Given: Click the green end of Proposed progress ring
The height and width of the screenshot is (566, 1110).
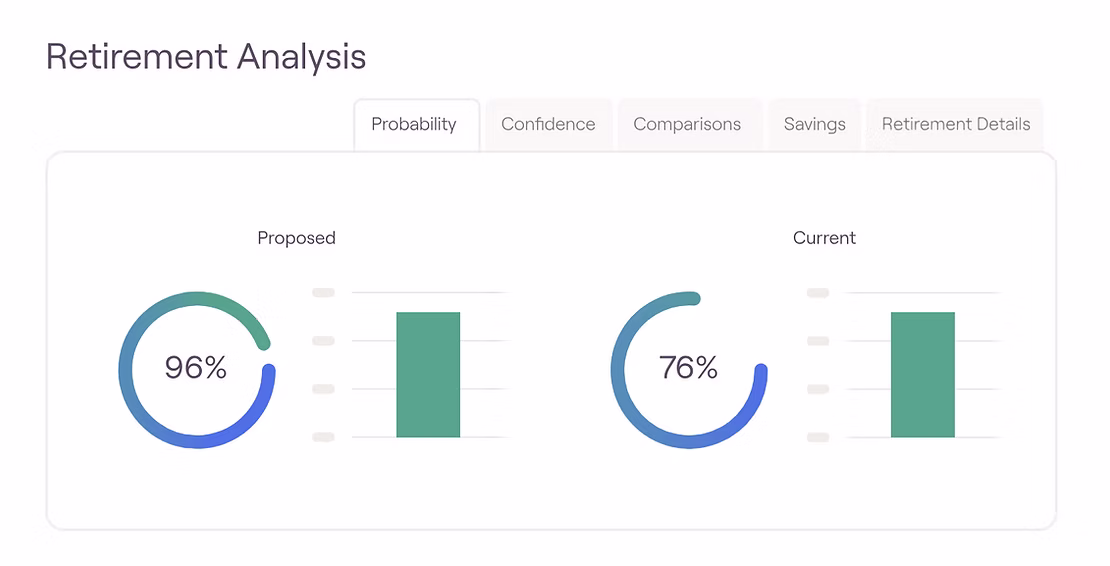Looking at the screenshot, I should [x=264, y=342].
